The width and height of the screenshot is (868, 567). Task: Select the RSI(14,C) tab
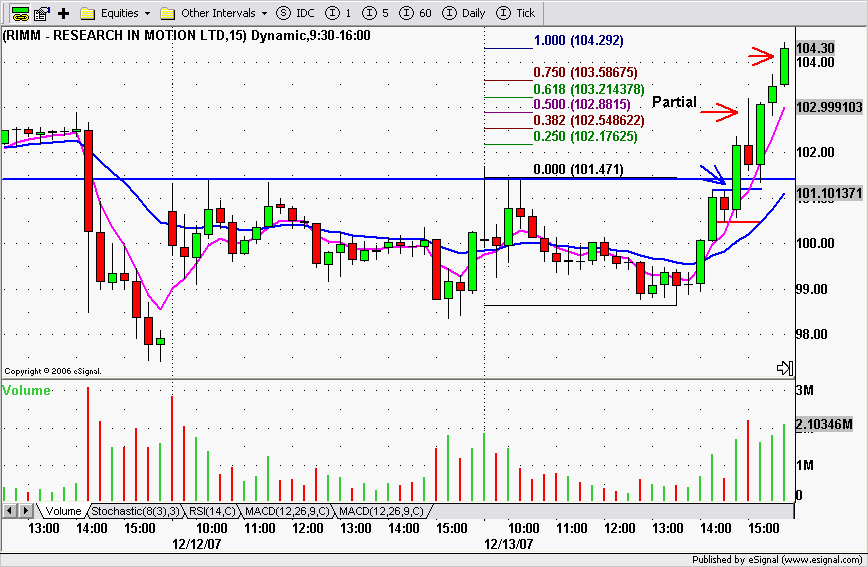(x=212, y=511)
